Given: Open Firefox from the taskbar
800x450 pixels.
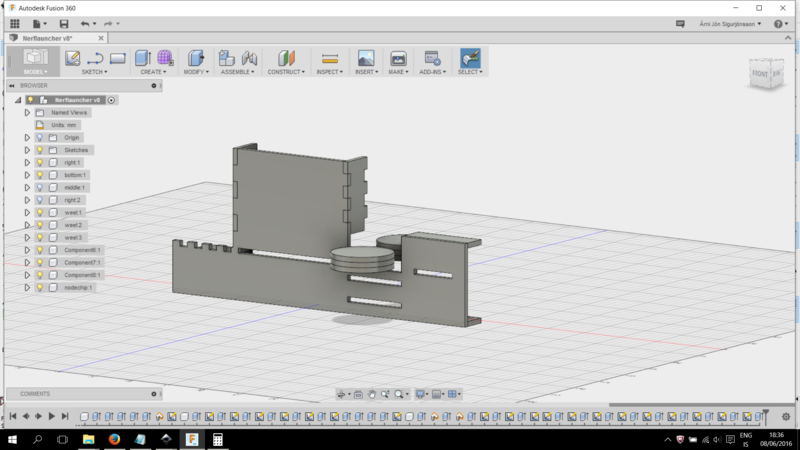Looking at the screenshot, I should point(114,439).
